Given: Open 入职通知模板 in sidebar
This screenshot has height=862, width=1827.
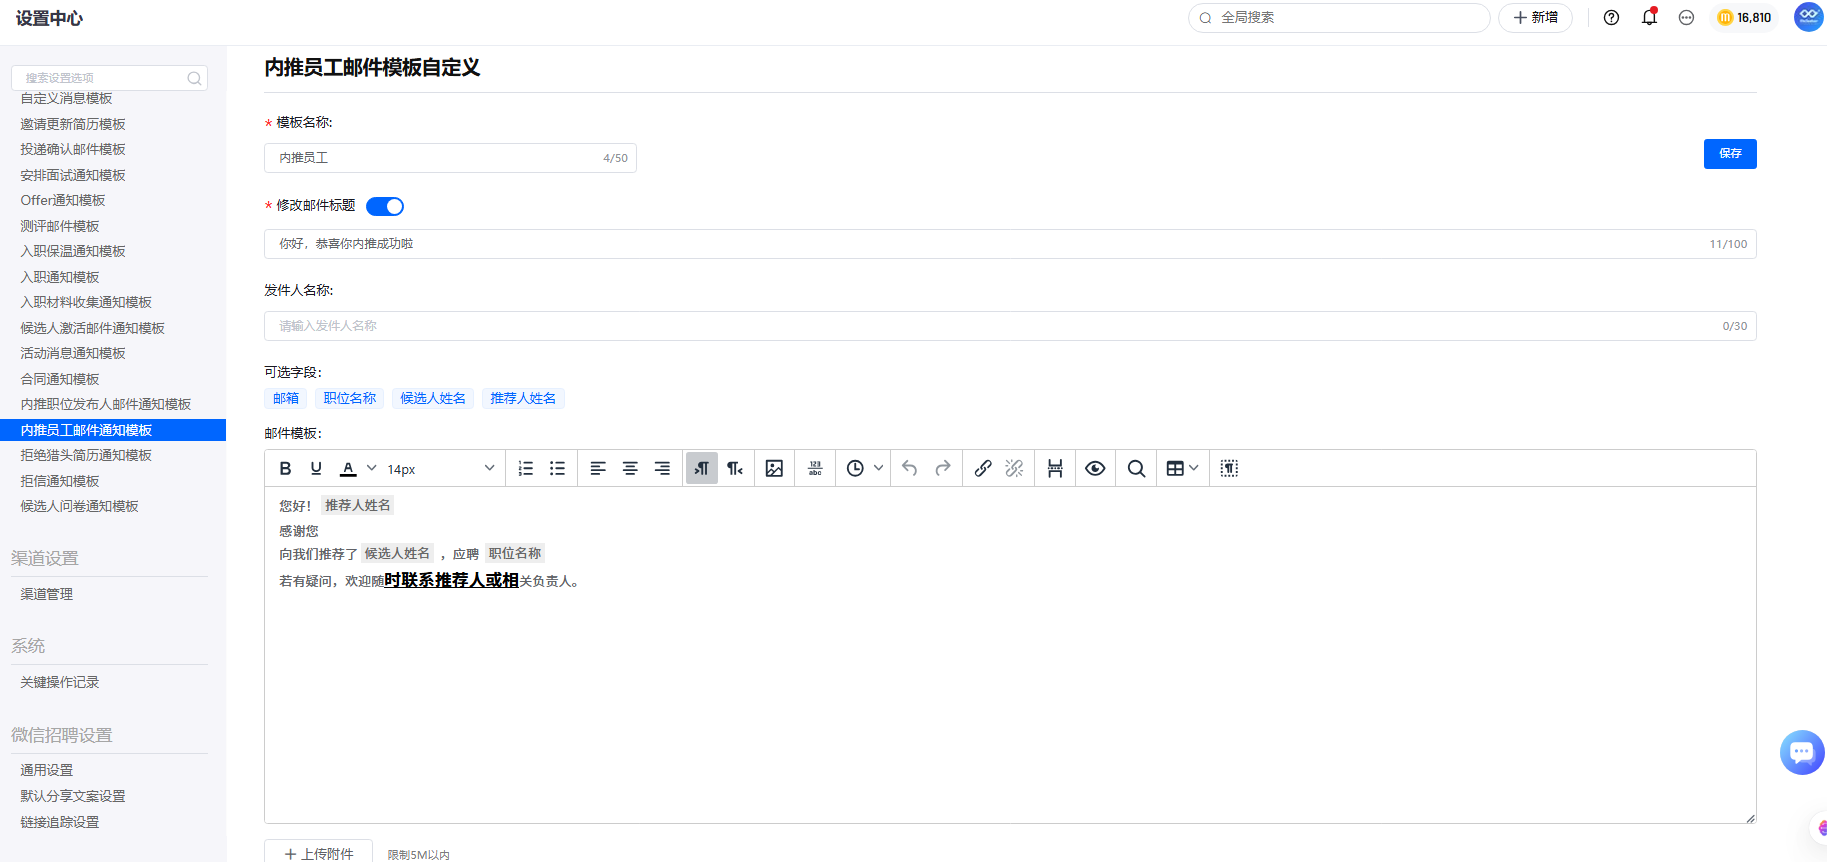Looking at the screenshot, I should pos(60,277).
